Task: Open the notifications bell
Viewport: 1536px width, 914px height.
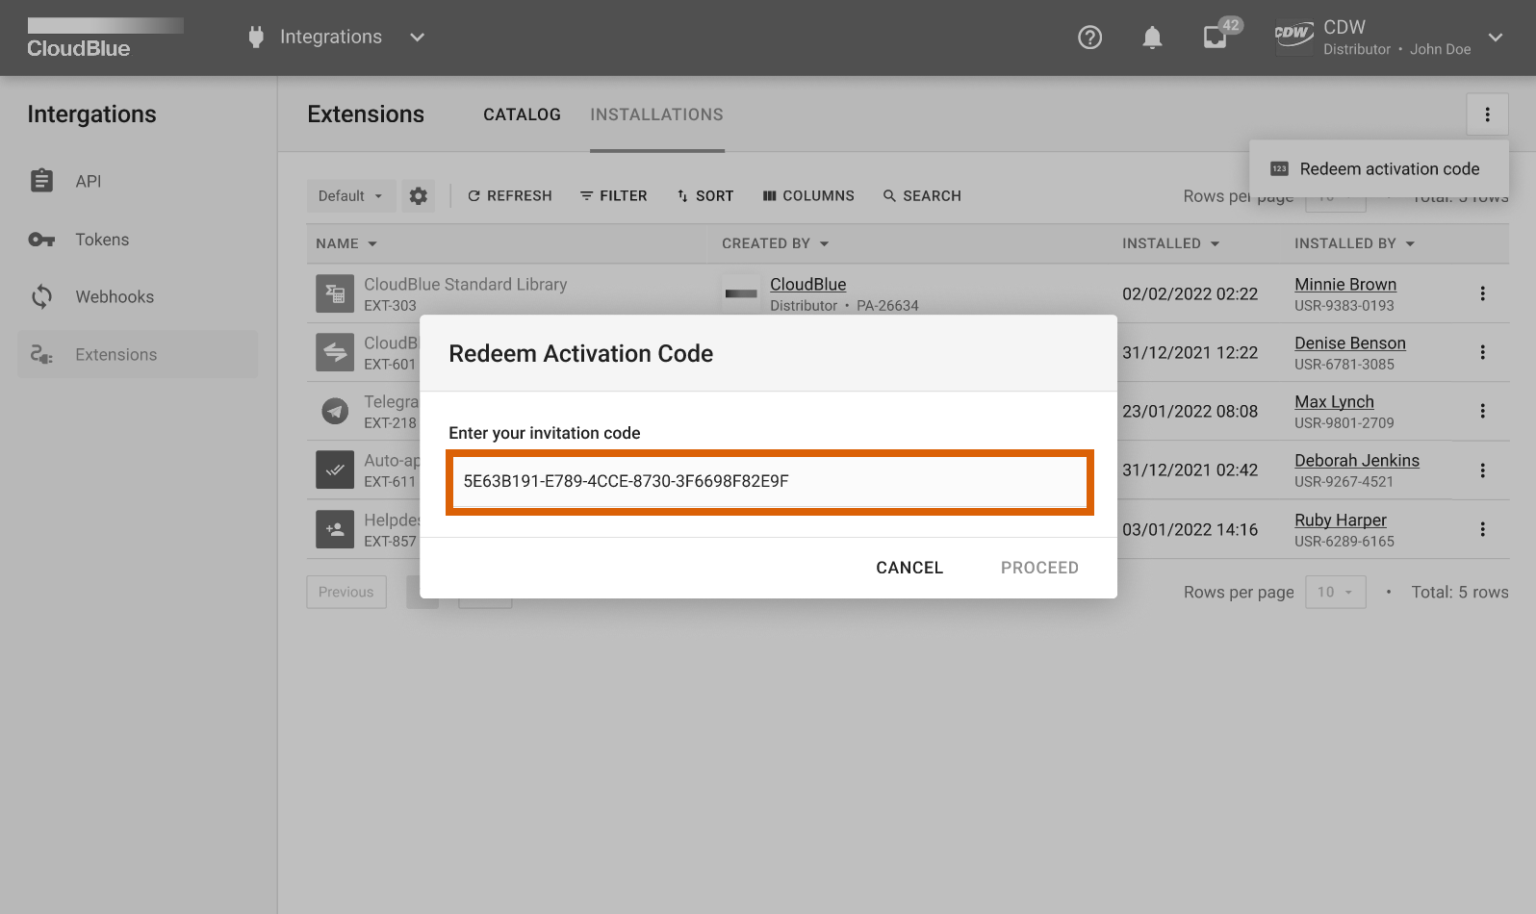Action: point(1151,37)
